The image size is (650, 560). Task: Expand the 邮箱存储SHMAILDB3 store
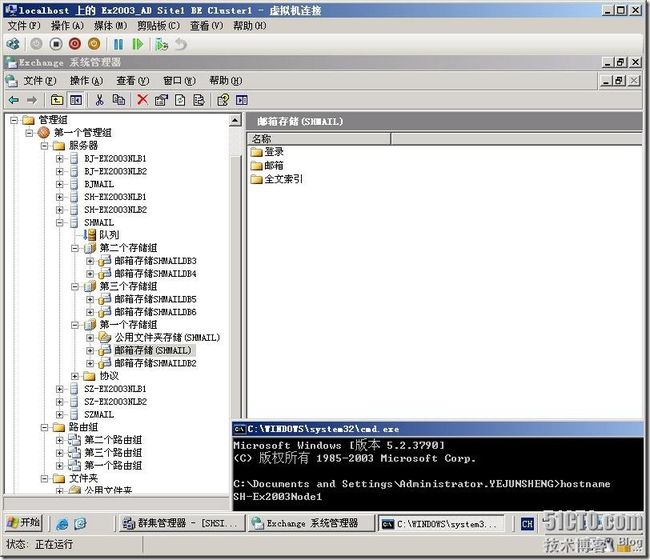[x=90, y=261]
